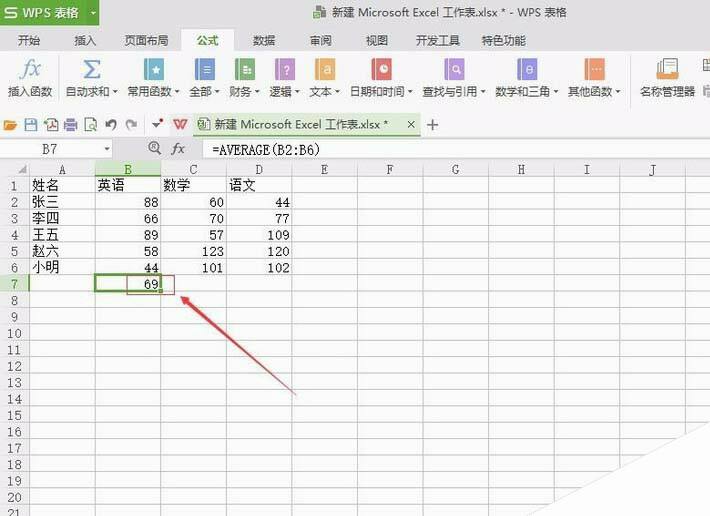Open the Logical (逻辑) functions icon

click(285, 69)
